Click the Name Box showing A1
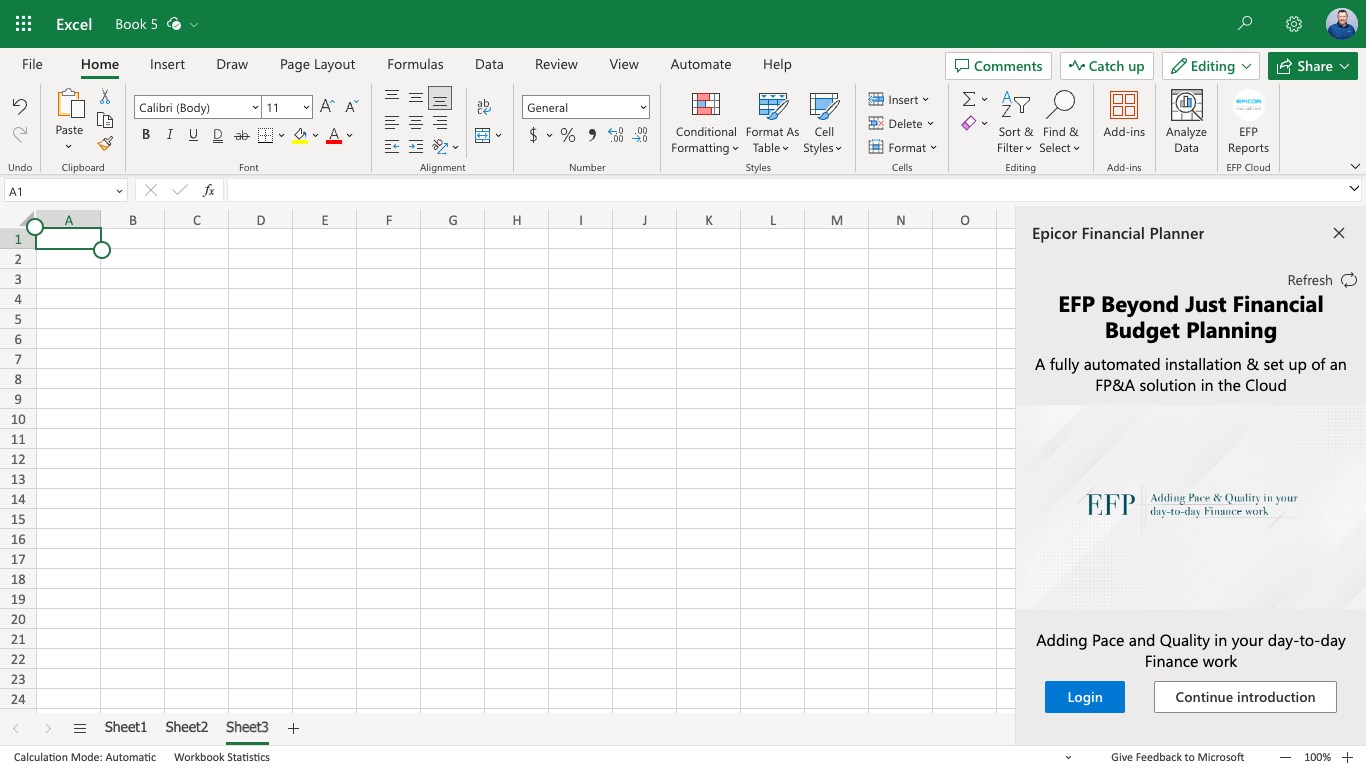 [65, 190]
